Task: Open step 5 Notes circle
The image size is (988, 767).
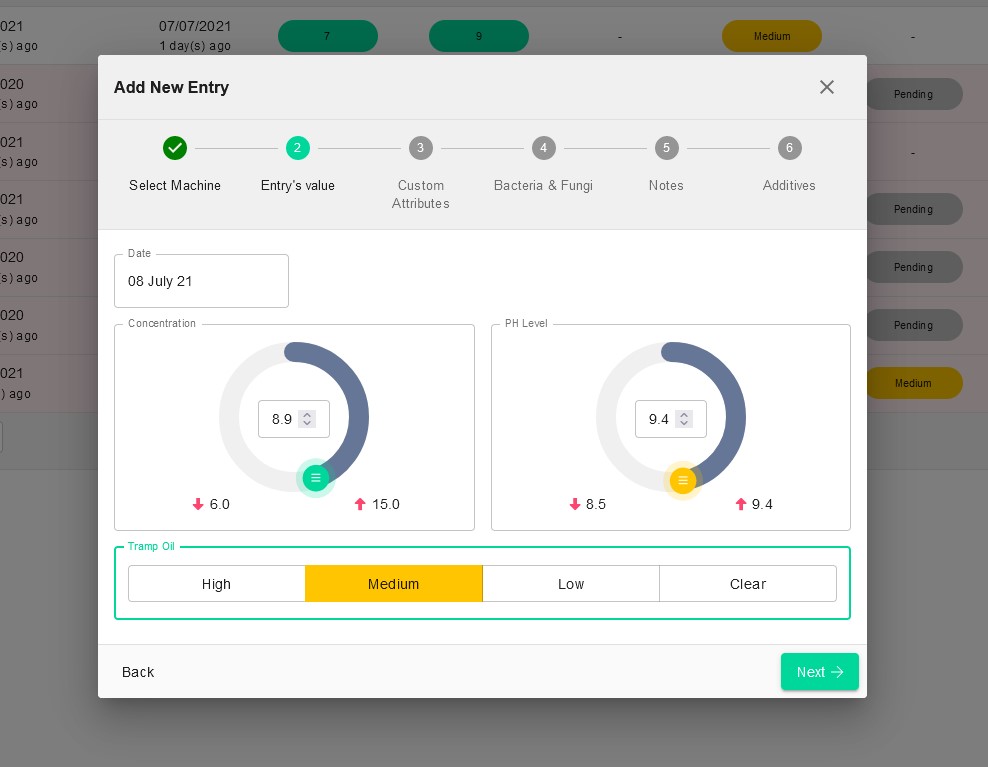Action: [x=666, y=148]
